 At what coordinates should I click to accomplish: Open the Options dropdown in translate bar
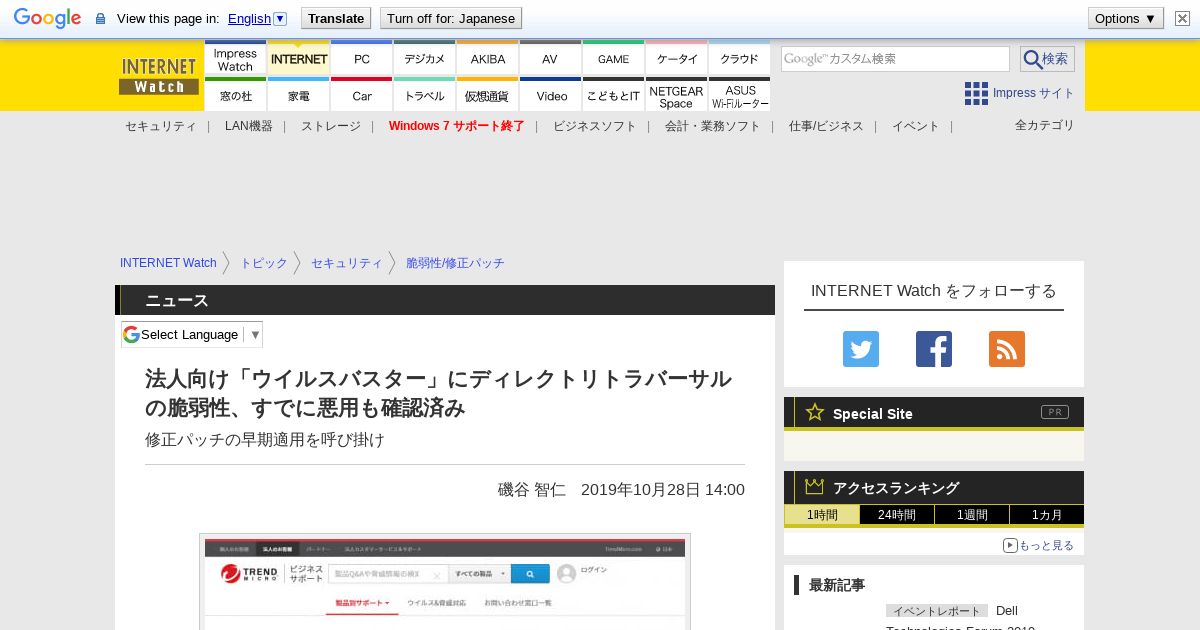[x=1126, y=18]
